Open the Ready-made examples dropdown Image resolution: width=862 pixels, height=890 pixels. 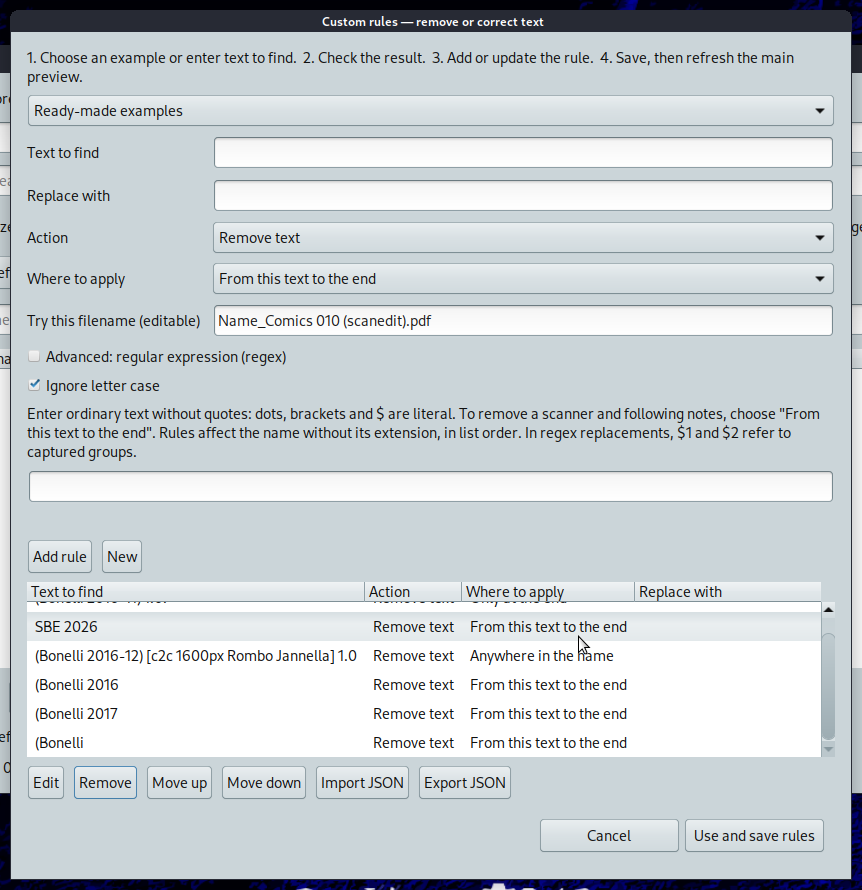pos(430,111)
